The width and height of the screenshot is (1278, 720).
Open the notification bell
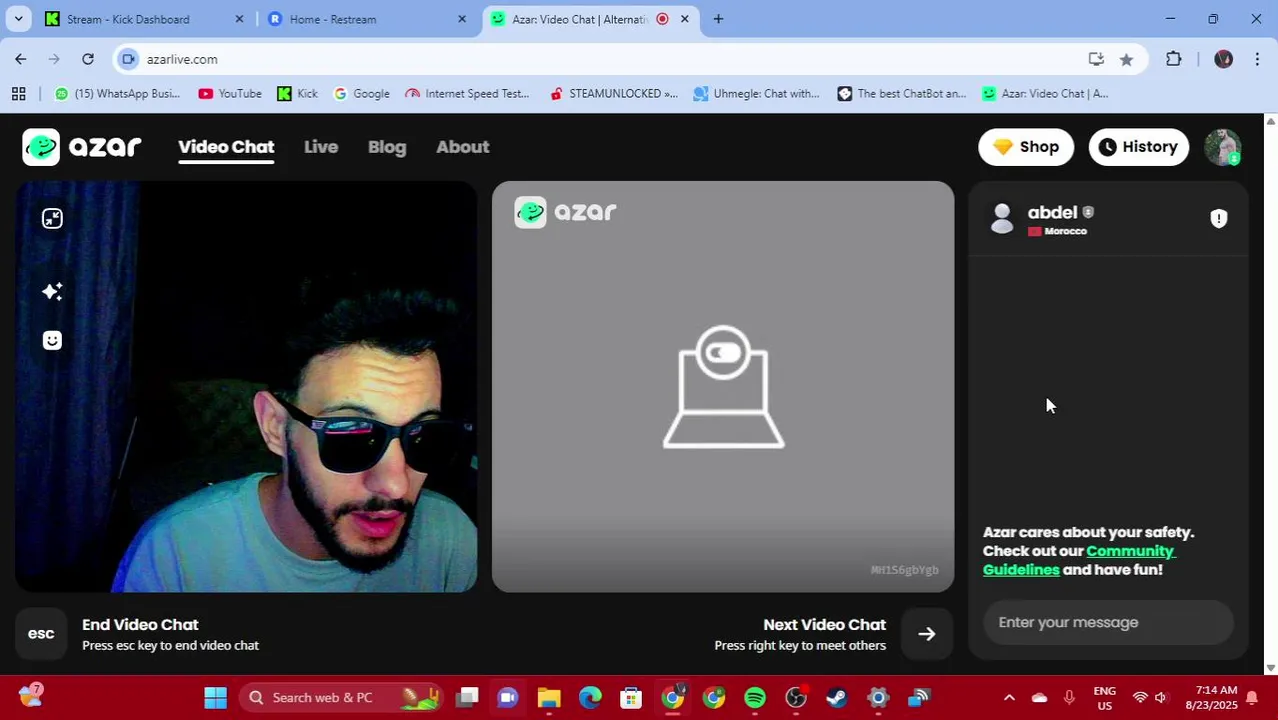[1252, 697]
